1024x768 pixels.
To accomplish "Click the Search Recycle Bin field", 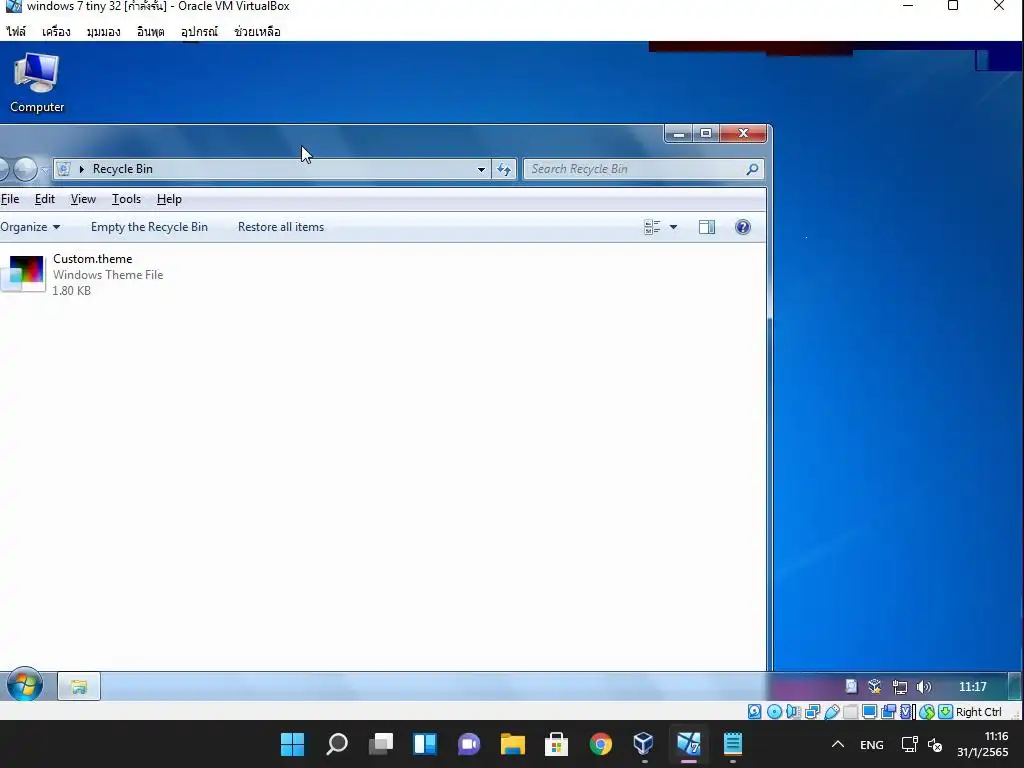I will pyautogui.click(x=643, y=169).
